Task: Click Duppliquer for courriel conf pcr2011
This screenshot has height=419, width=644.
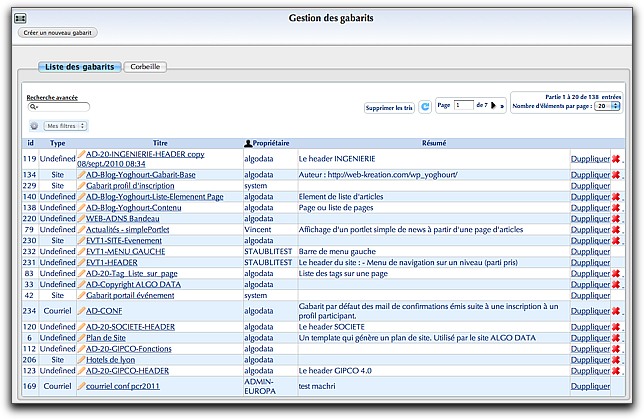Action: (x=590, y=386)
